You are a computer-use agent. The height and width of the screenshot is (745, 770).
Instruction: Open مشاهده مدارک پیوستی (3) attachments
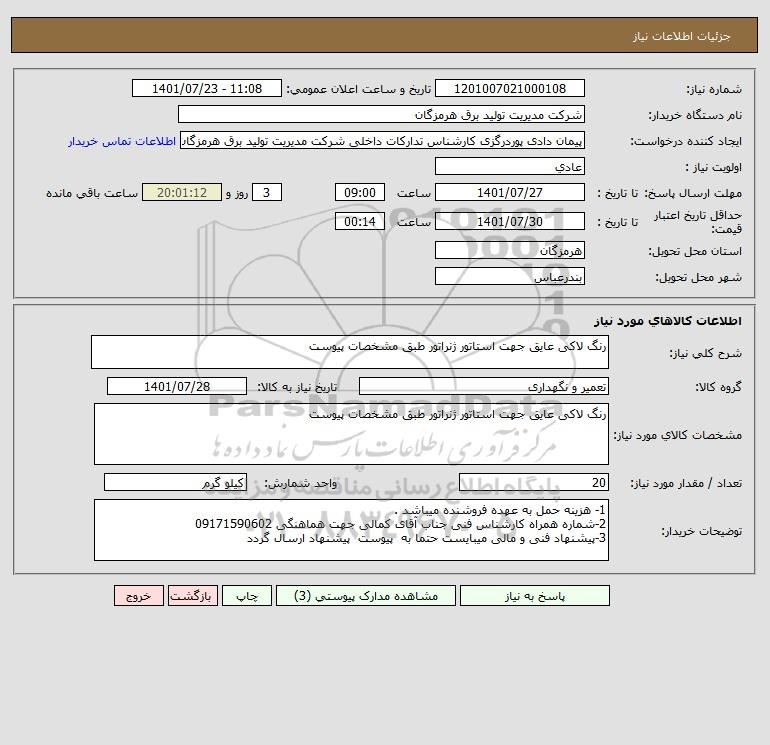coord(366,596)
